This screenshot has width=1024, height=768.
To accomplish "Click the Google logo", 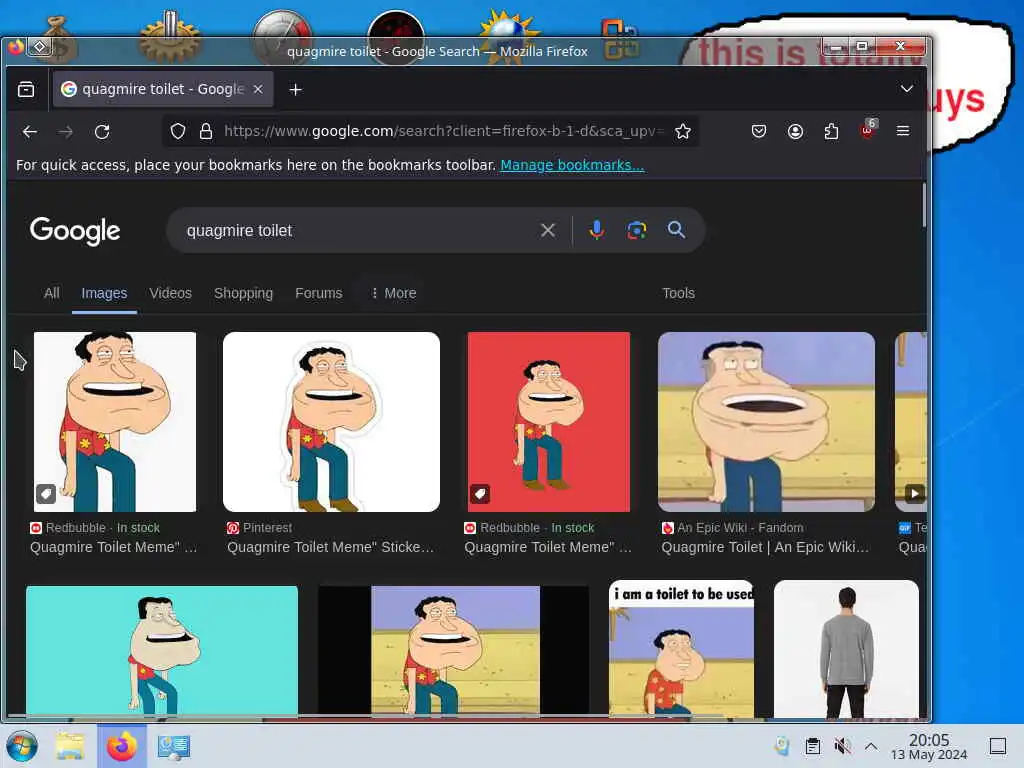I will pyautogui.click(x=75, y=231).
